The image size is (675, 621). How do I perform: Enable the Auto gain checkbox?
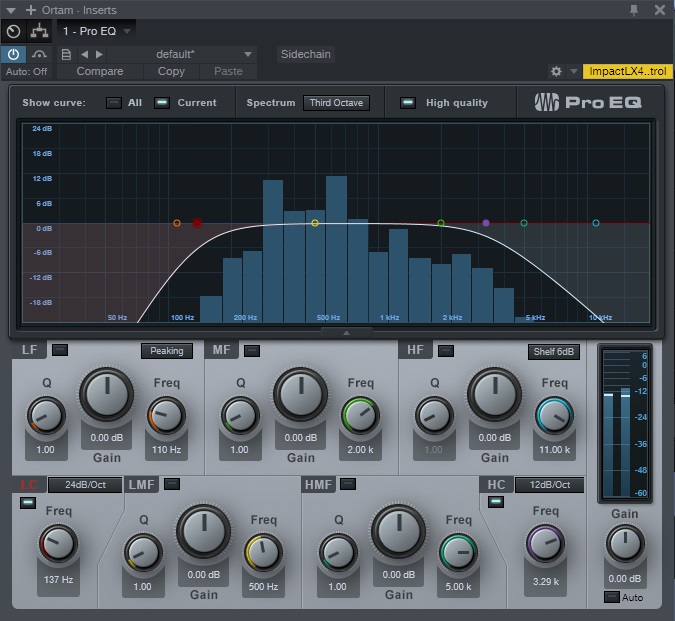611,597
